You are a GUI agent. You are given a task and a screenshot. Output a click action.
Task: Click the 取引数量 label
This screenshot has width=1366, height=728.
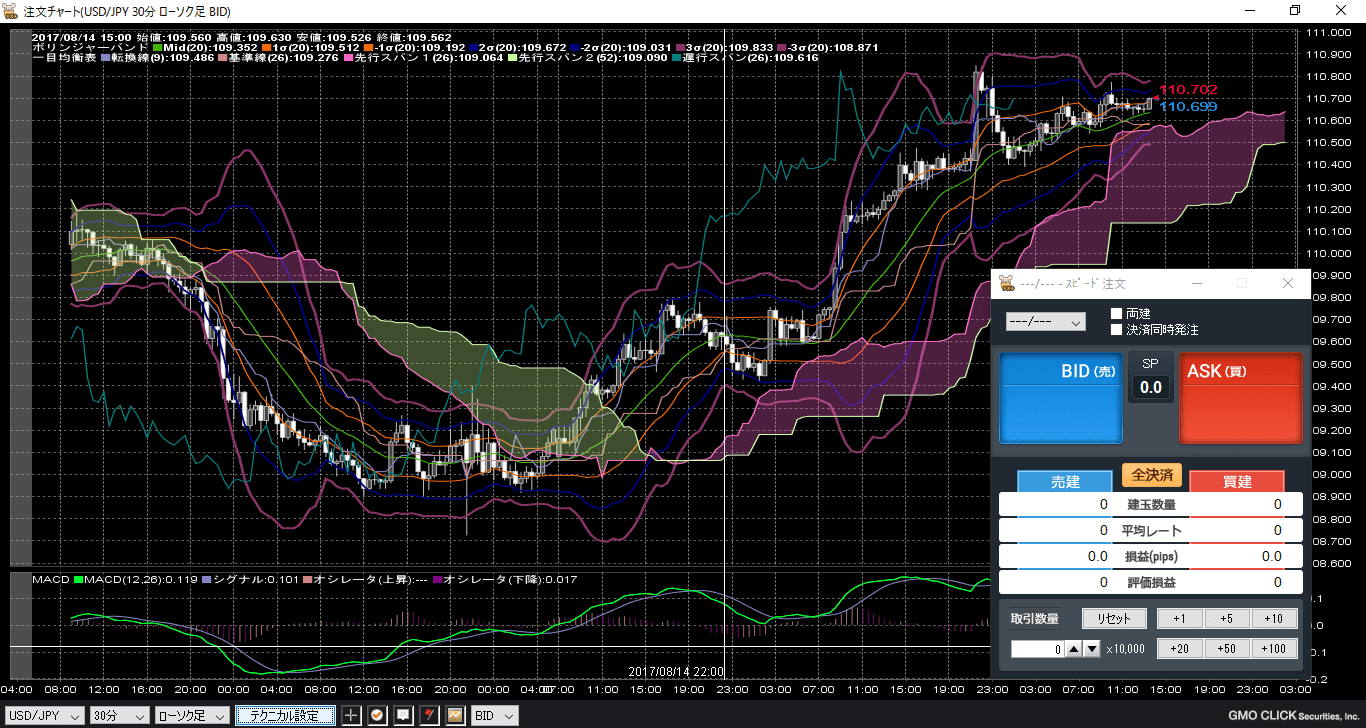pyautogui.click(x=1034, y=619)
